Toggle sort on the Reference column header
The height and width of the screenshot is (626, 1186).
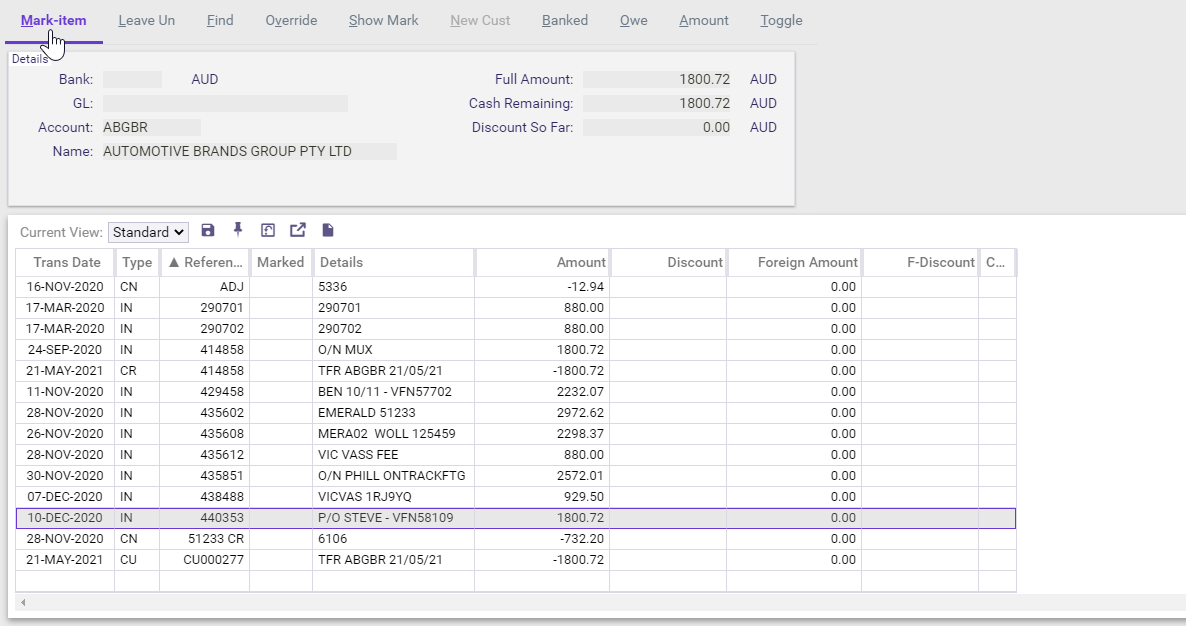click(x=205, y=262)
